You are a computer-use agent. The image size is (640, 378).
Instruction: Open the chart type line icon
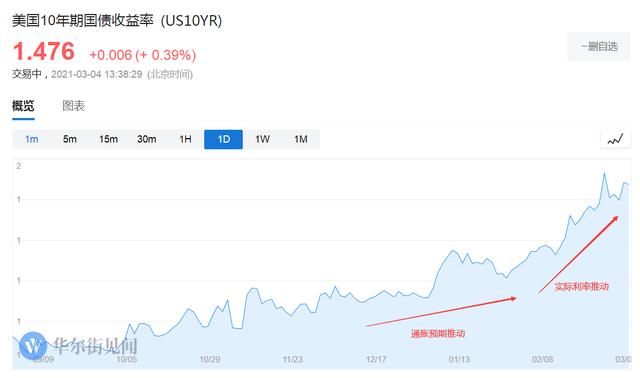coord(616,139)
